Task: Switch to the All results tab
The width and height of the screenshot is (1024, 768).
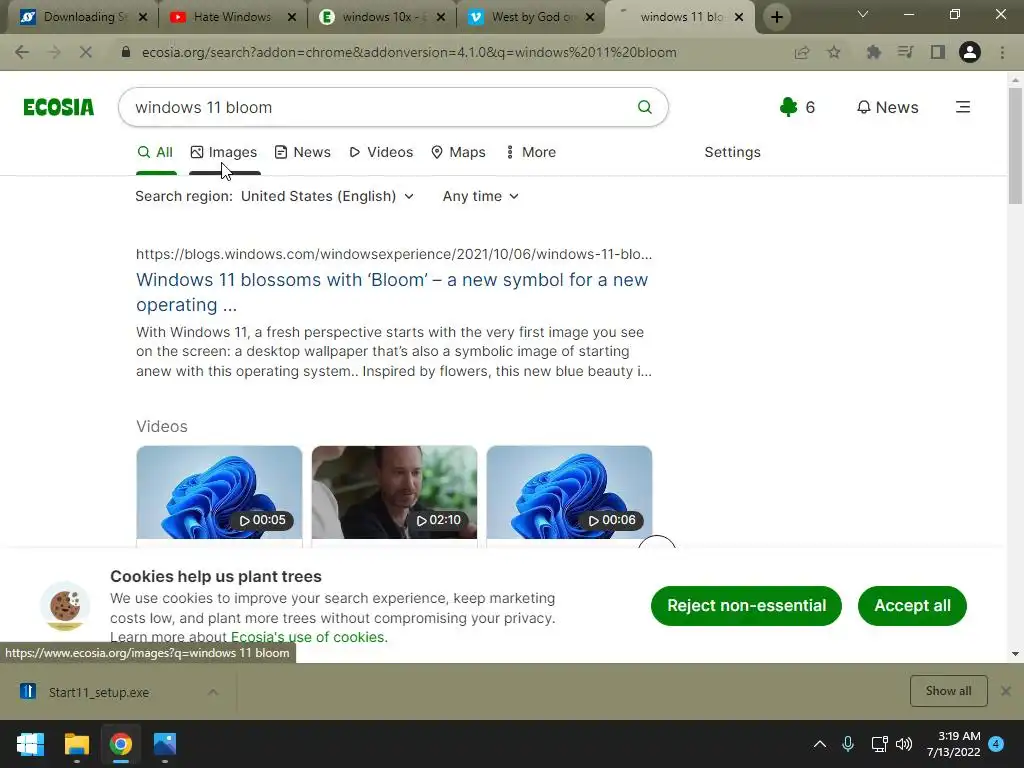Action: pyautogui.click(x=155, y=152)
